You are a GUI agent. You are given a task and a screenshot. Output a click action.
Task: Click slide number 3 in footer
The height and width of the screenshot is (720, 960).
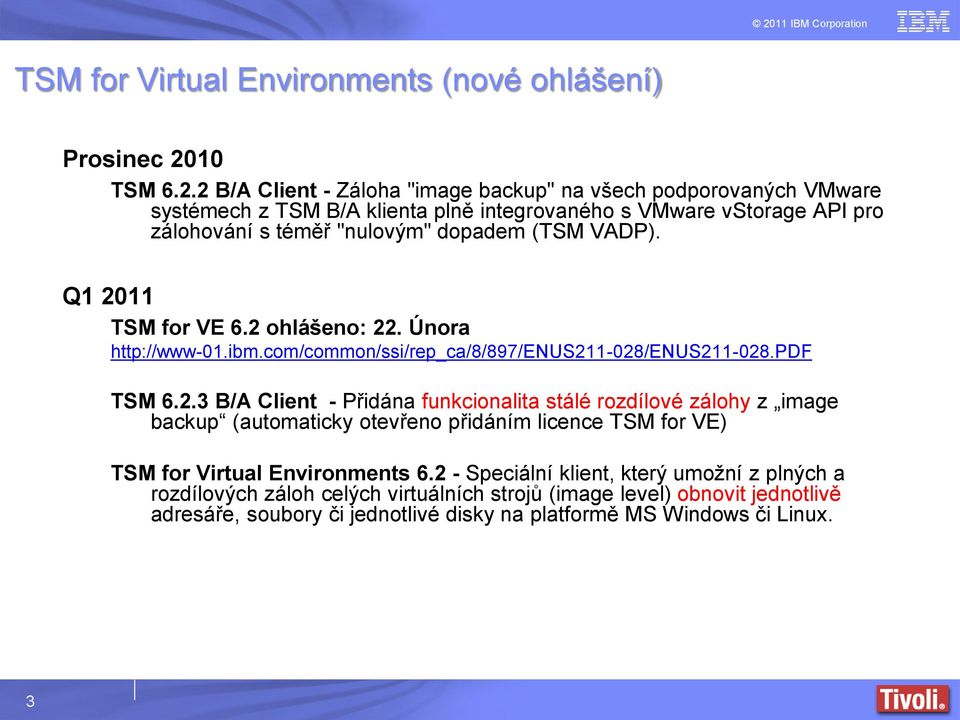coord(30,702)
